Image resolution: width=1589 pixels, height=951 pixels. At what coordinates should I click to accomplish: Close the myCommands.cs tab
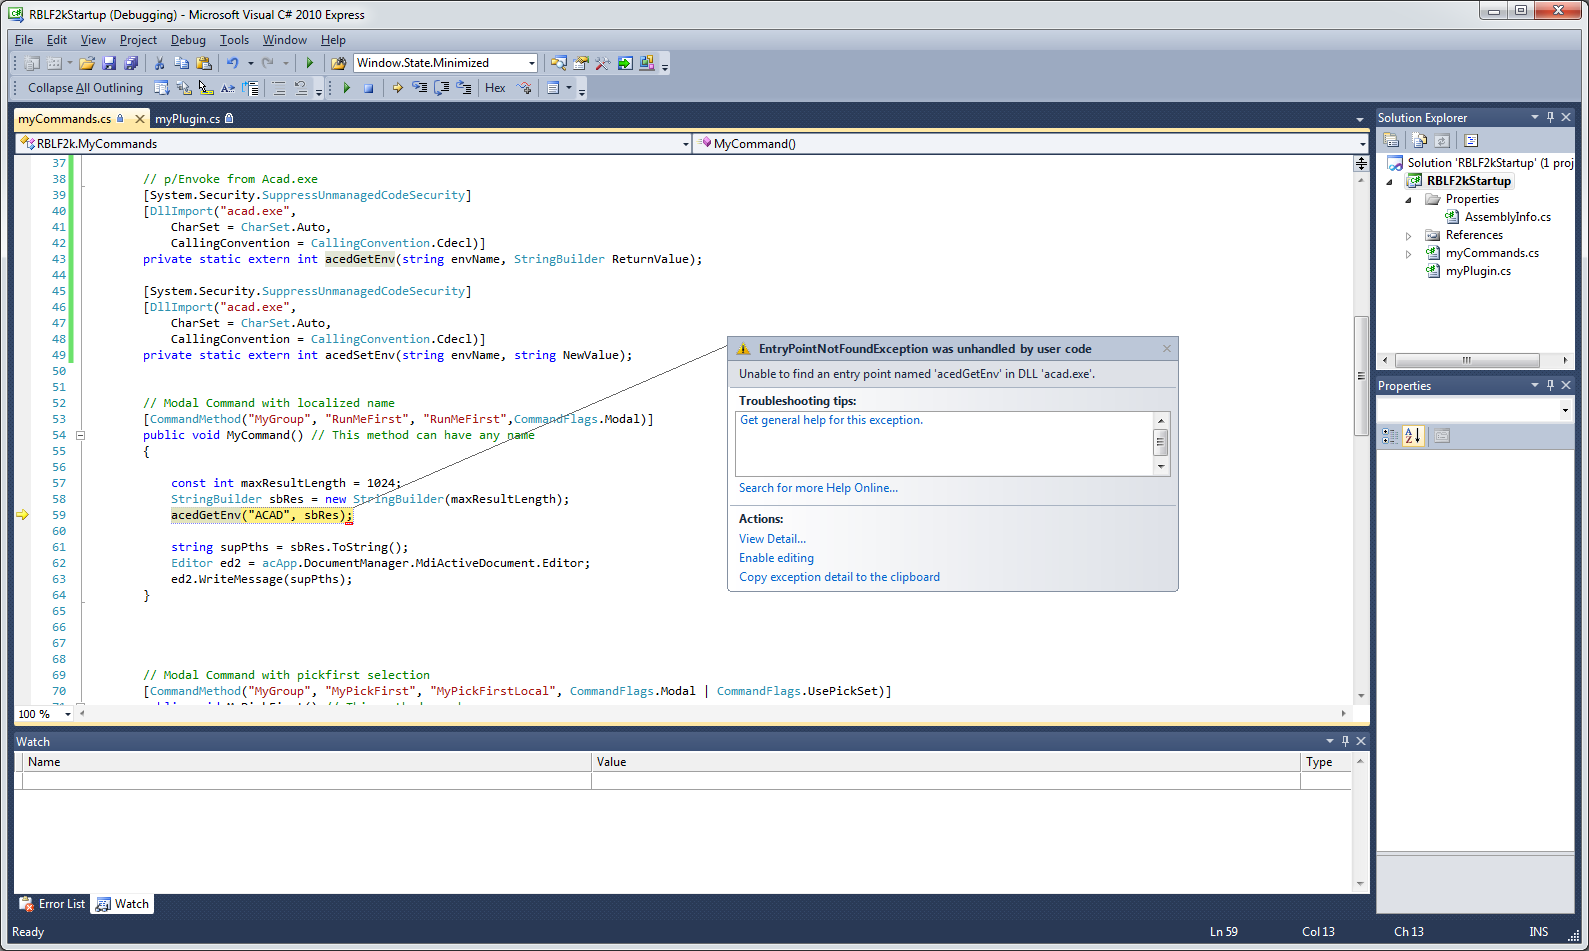click(140, 119)
